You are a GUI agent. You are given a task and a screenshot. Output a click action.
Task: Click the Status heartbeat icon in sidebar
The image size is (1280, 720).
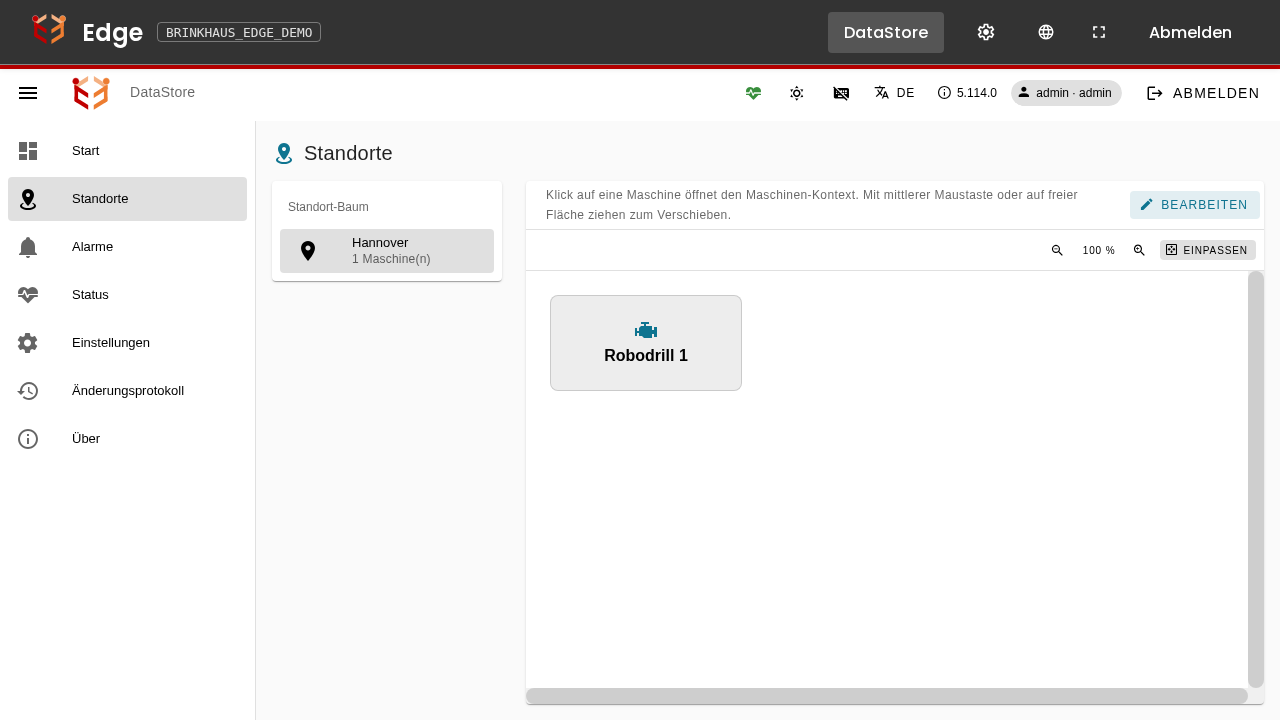(x=28, y=295)
